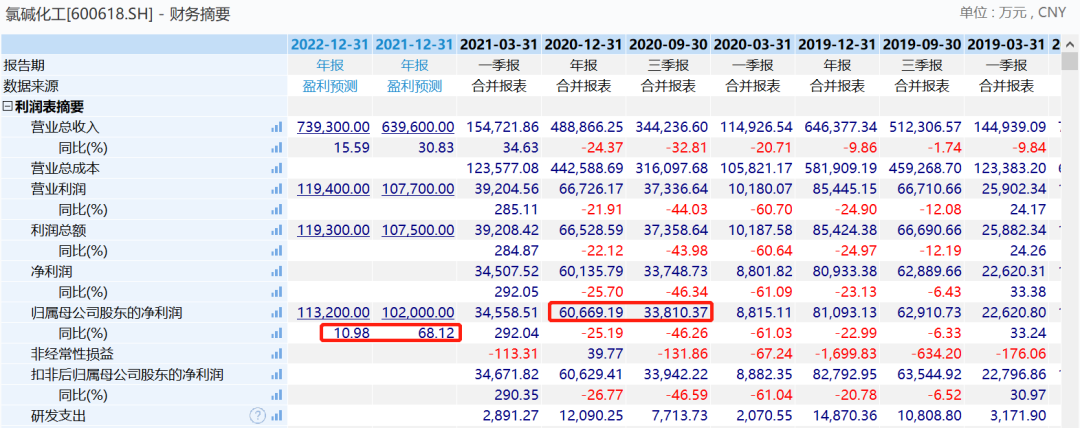Open chart icon for 同比(%) under 利润总额

coord(277,252)
